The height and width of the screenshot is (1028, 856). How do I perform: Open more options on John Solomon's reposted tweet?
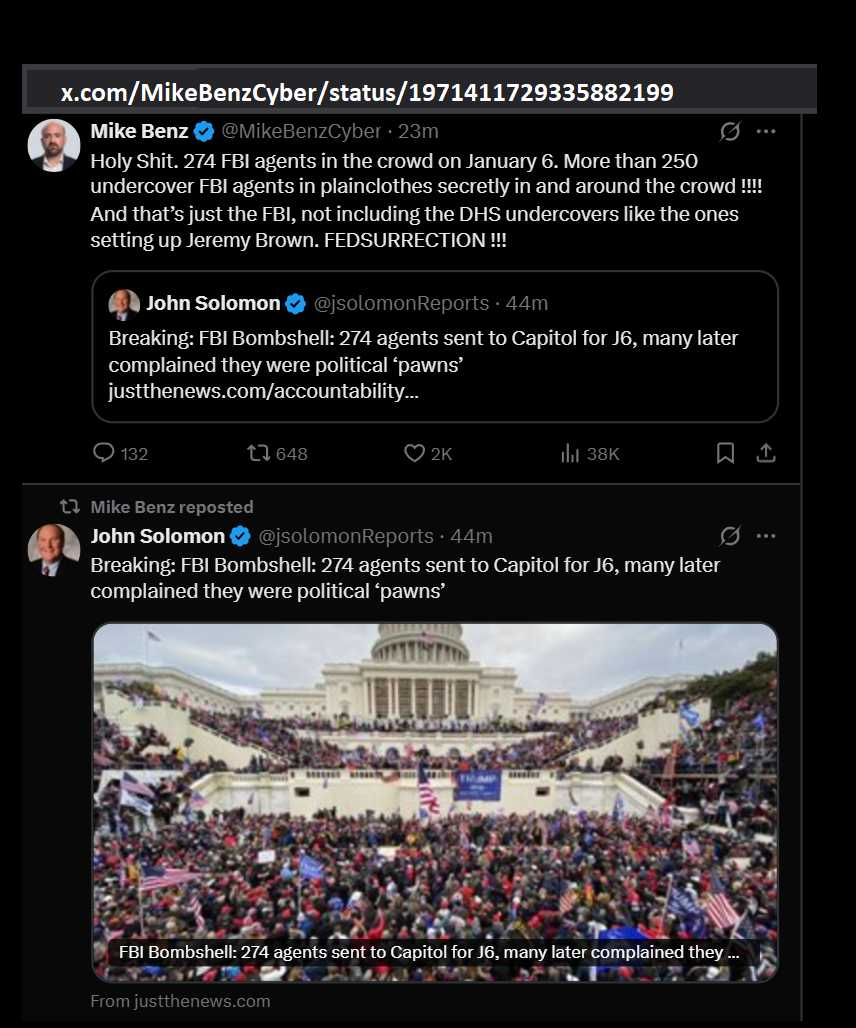pos(766,536)
